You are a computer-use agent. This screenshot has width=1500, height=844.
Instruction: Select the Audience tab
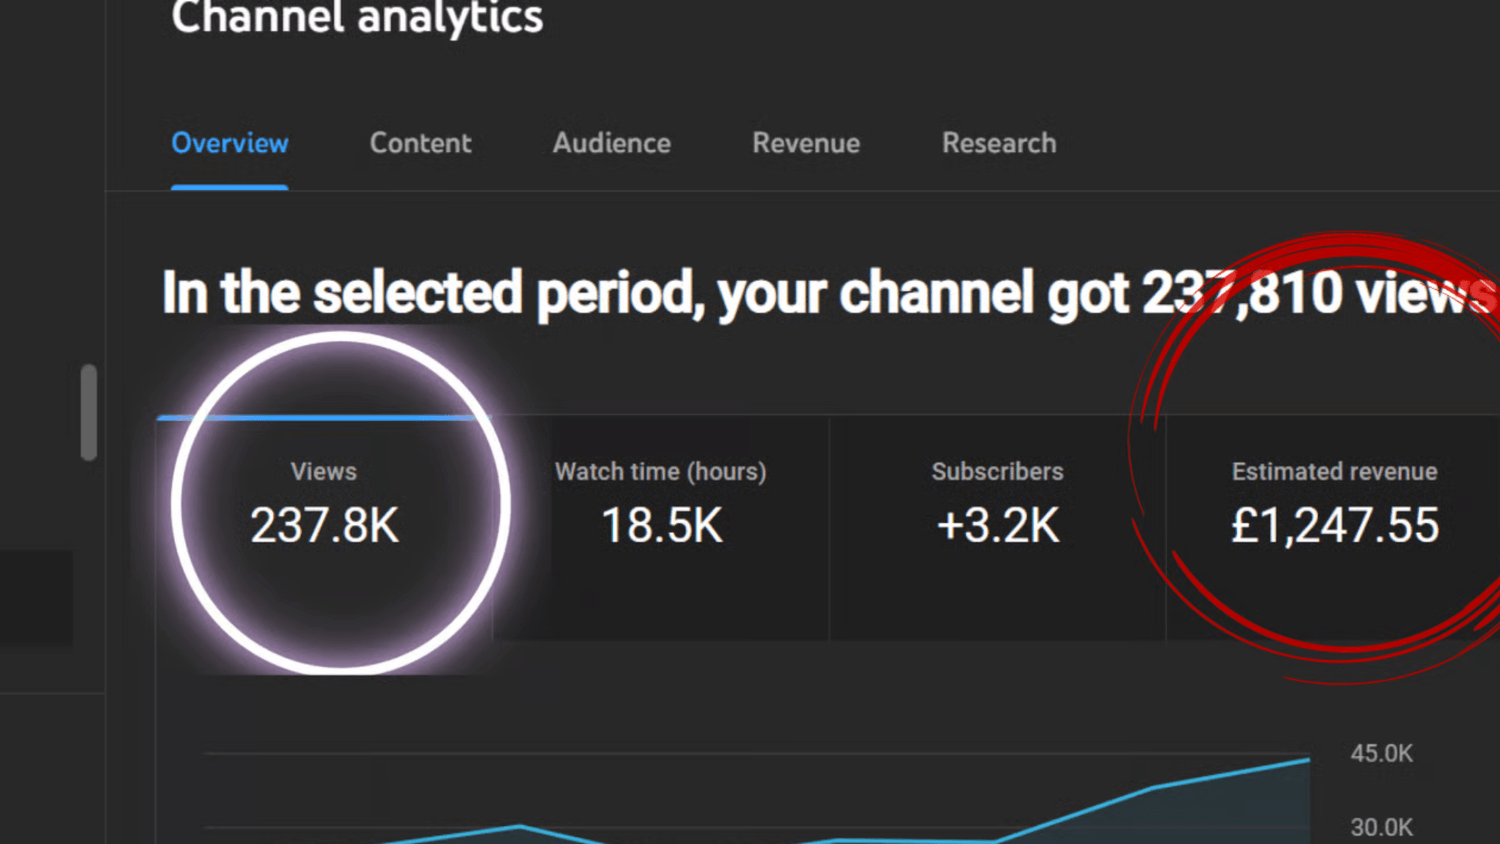[x=611, y=143]
